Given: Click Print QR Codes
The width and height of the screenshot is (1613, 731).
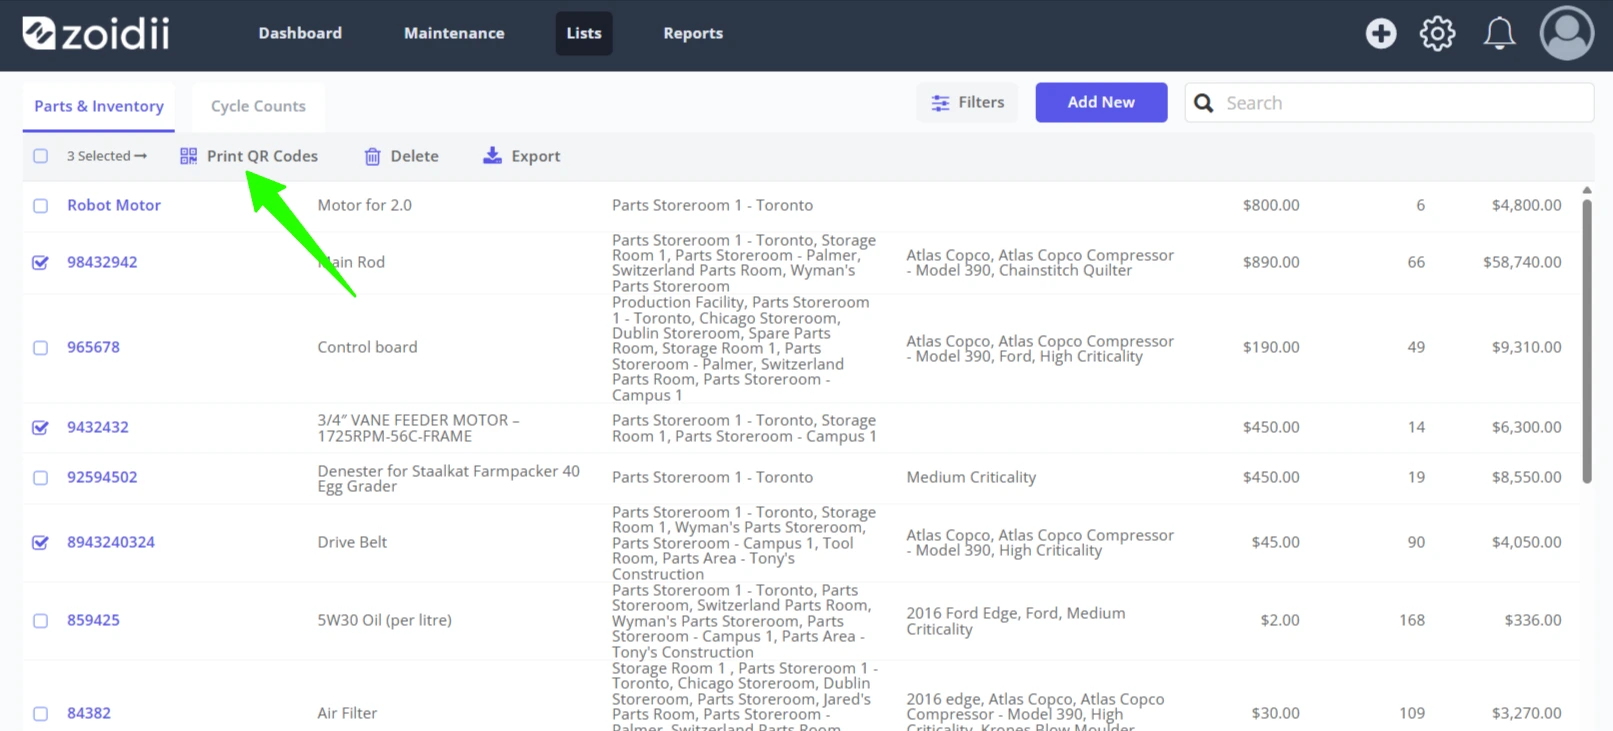Looking at the screenshot, I should click(249, 156).
